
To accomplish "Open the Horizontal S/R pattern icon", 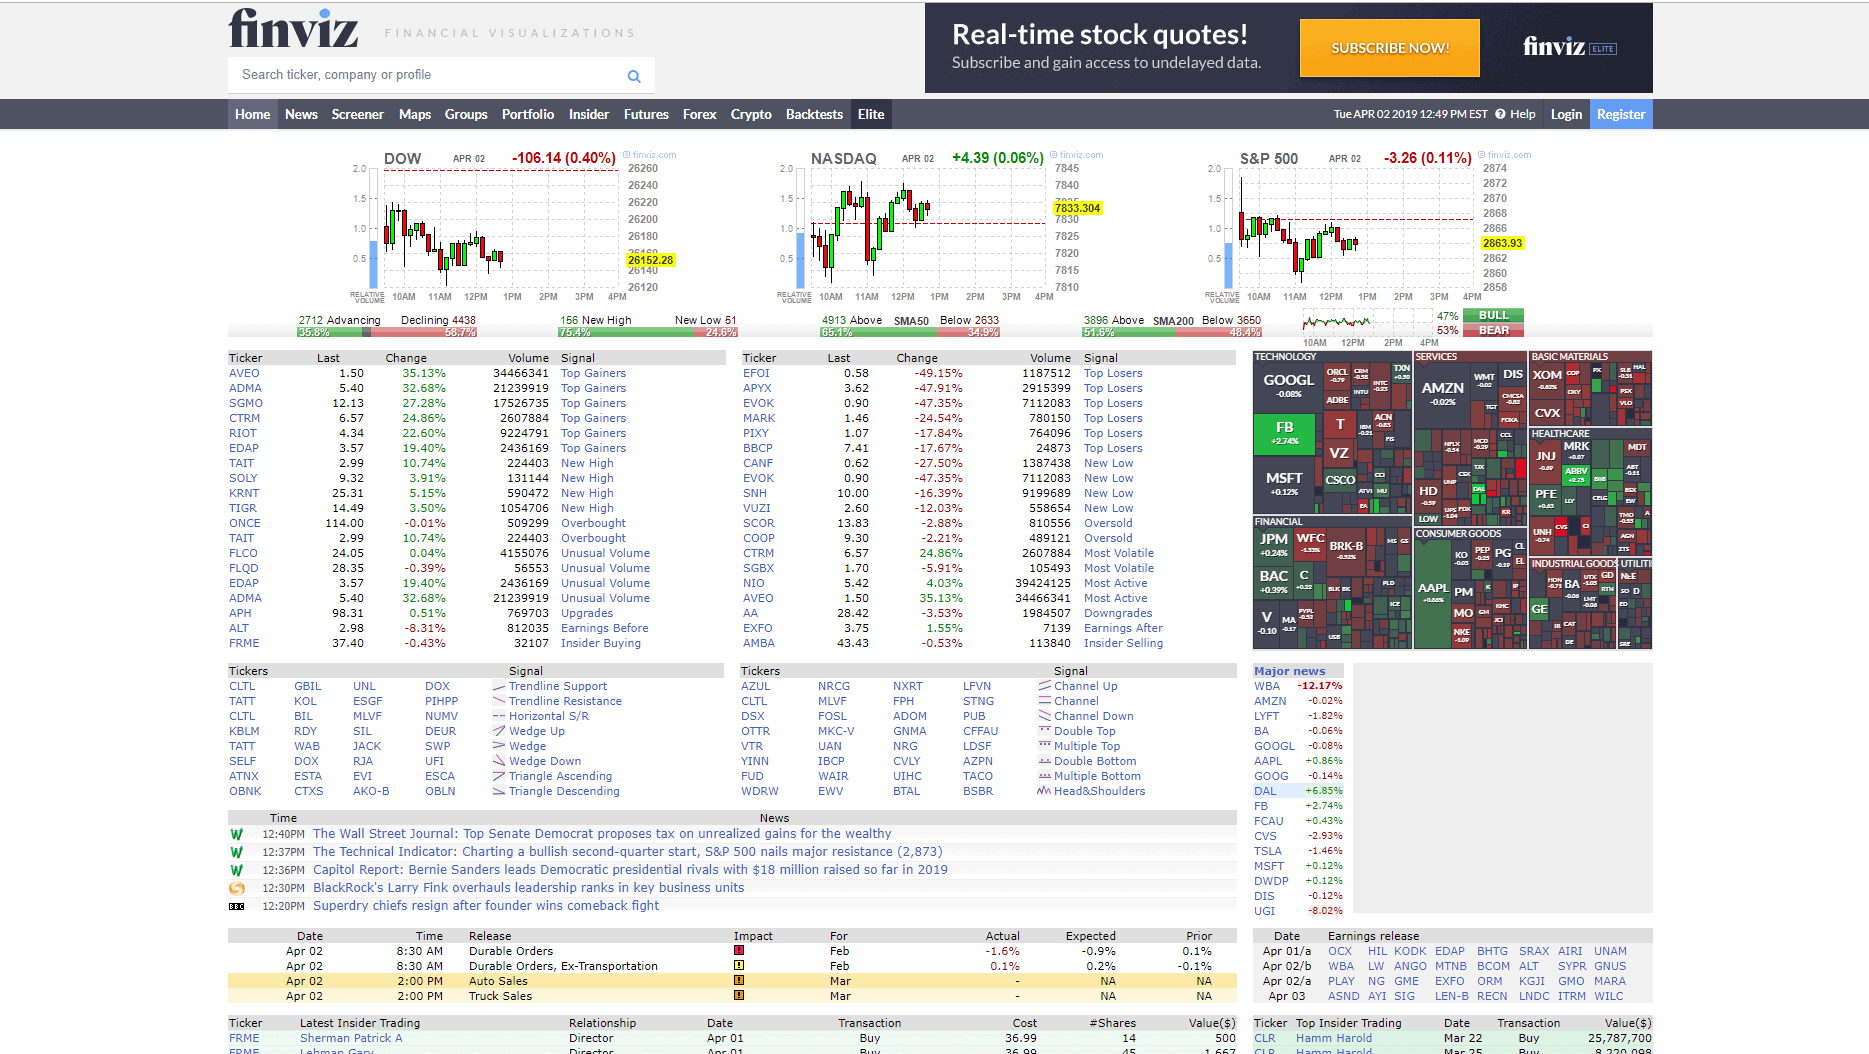I will (x=499, y=716).
